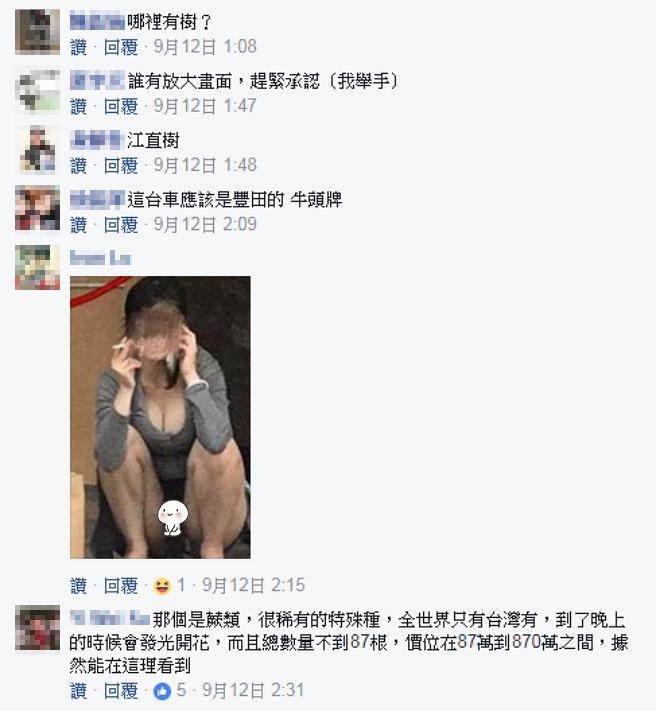View the 5 reactions count
The height and width of the screenshot is (711, 656).
click(x=181, y=691)
